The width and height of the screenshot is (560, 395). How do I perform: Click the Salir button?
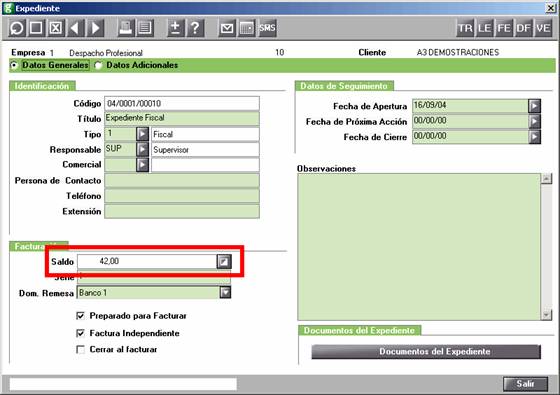pos(525,384)
